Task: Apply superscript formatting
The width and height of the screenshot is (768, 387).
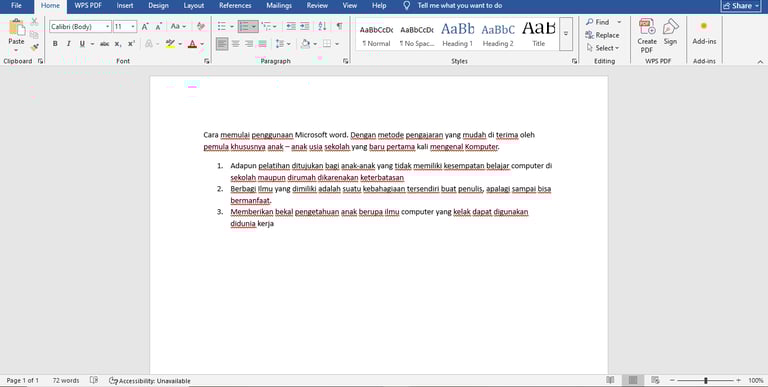Action: tap(131, 44)
